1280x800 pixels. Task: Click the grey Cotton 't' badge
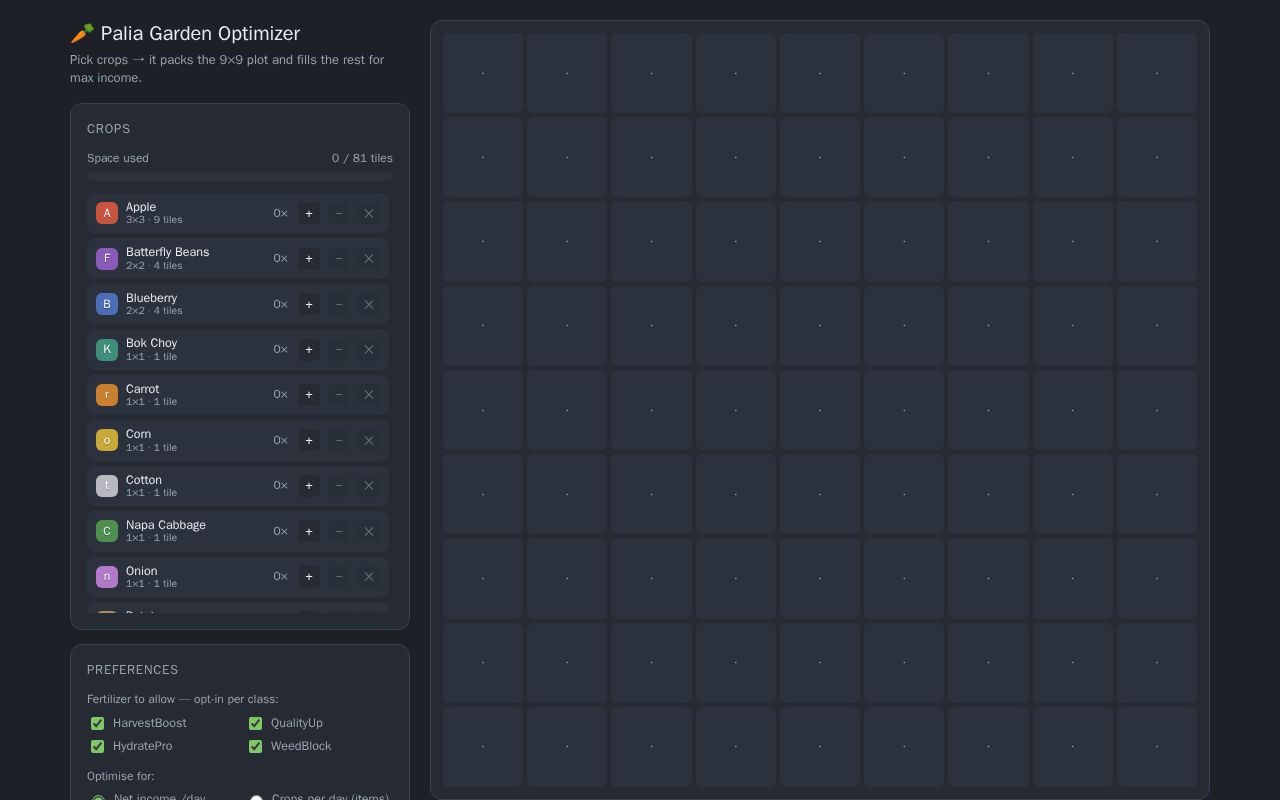[107, 485]
